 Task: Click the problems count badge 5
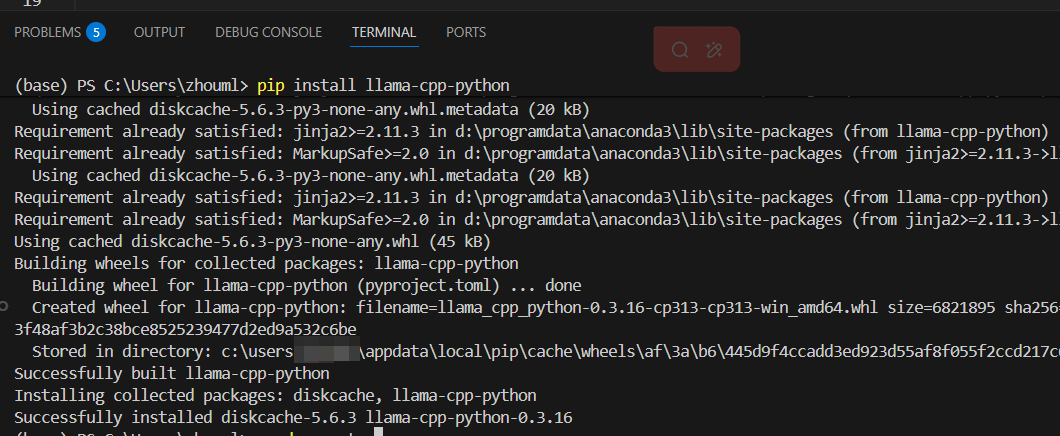click(96, 32)
